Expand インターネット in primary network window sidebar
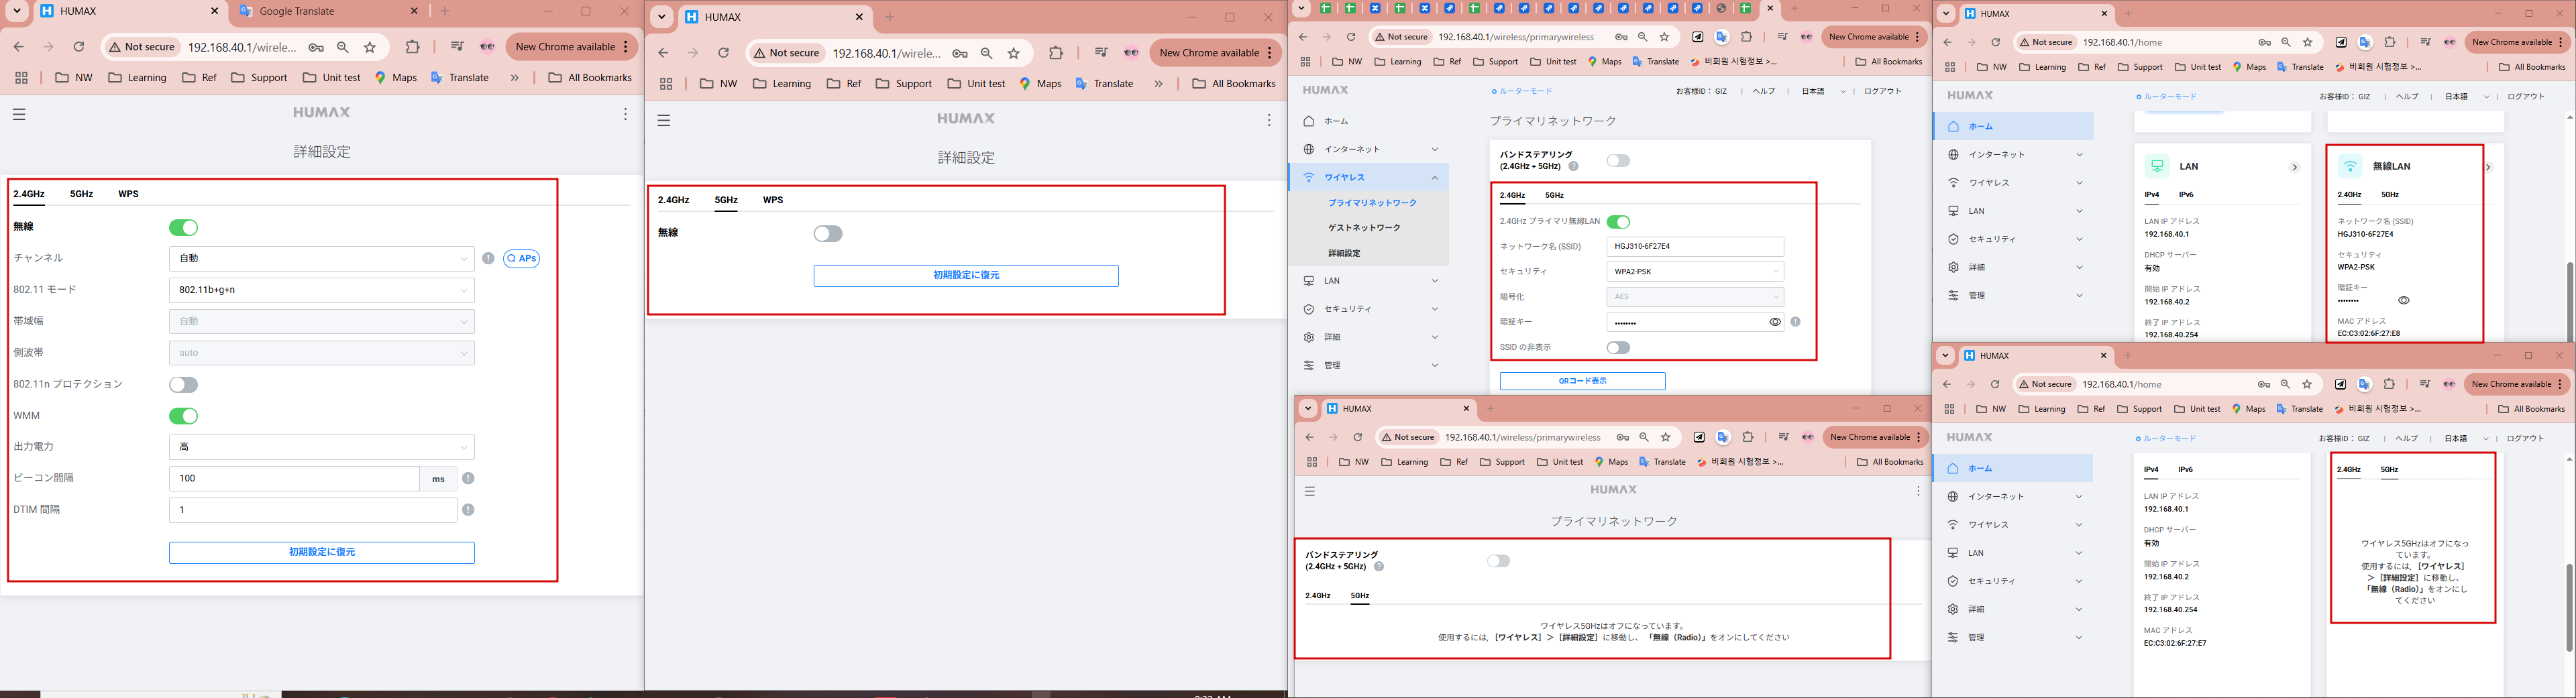 point(1434,149)
